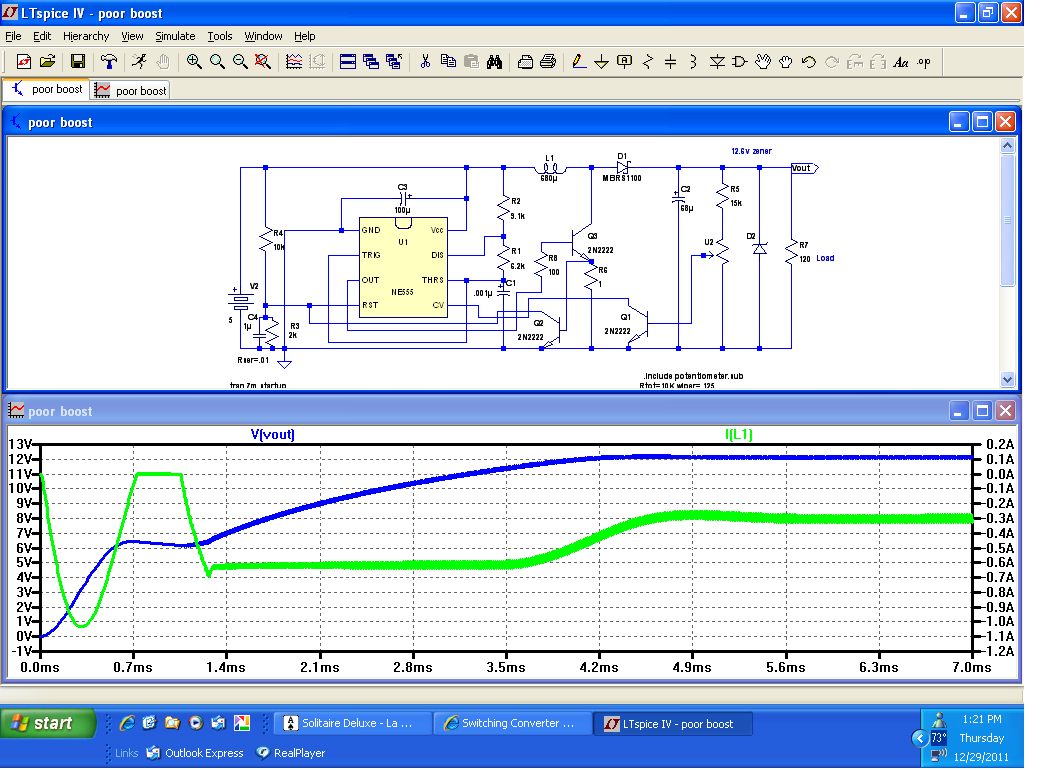Open the Simulate menu
The image size is (1042, 770).
175,36
